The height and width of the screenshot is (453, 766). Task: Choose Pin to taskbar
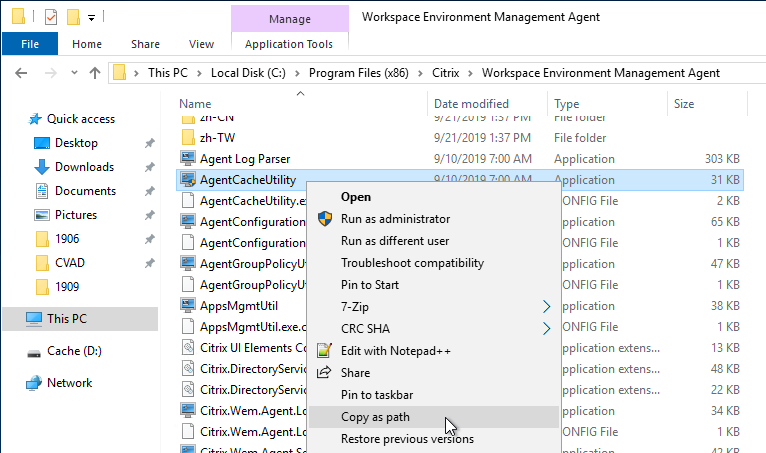(434, 395)
